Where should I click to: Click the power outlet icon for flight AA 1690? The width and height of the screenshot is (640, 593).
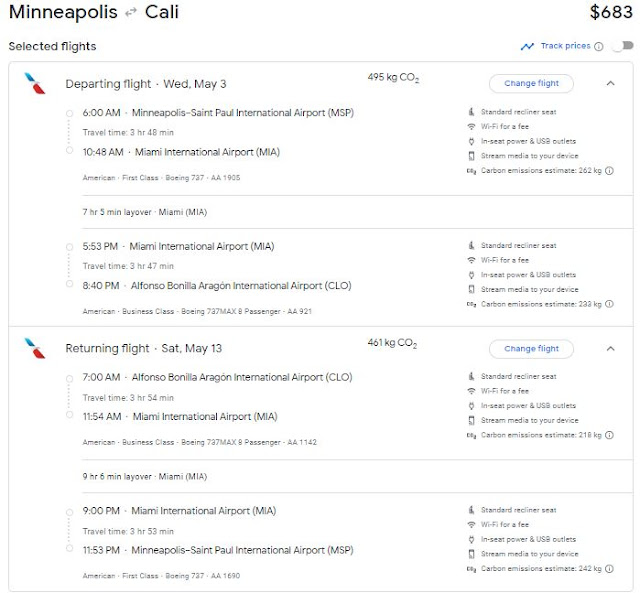coord(471,539)
